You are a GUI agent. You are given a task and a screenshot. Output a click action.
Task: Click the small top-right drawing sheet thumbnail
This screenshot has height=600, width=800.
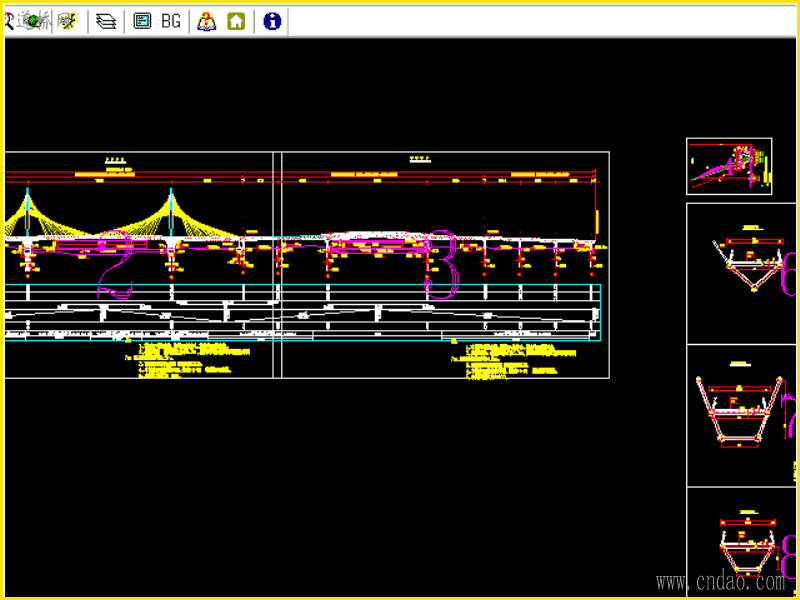click(x=729, y=166)
